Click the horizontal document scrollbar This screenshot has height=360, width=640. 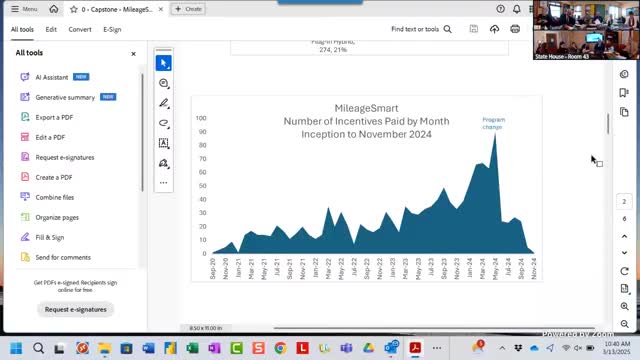434,328
